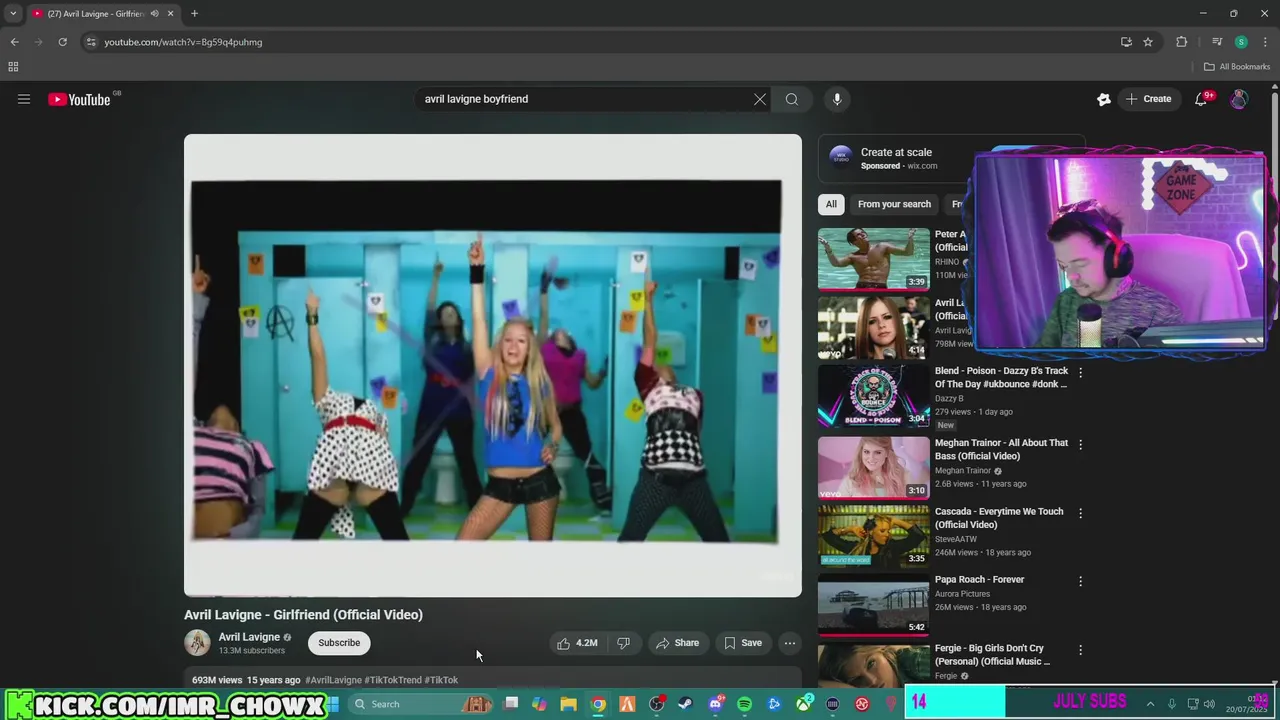
Task: Open Meghan Trainor All About That Bass thumbnail
Action: point(874,467)
